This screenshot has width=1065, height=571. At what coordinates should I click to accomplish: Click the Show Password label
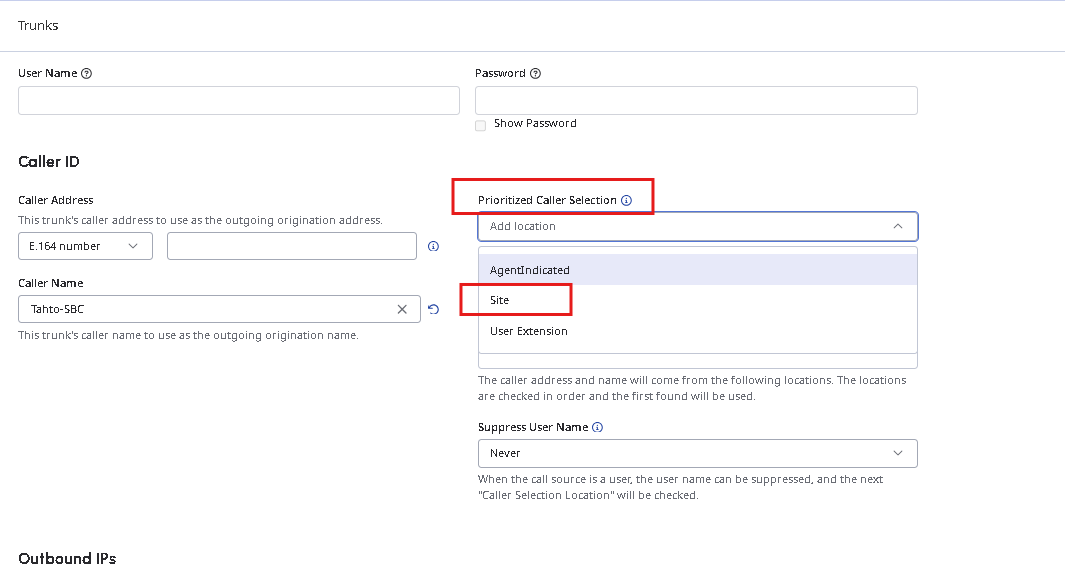point(535,124)
